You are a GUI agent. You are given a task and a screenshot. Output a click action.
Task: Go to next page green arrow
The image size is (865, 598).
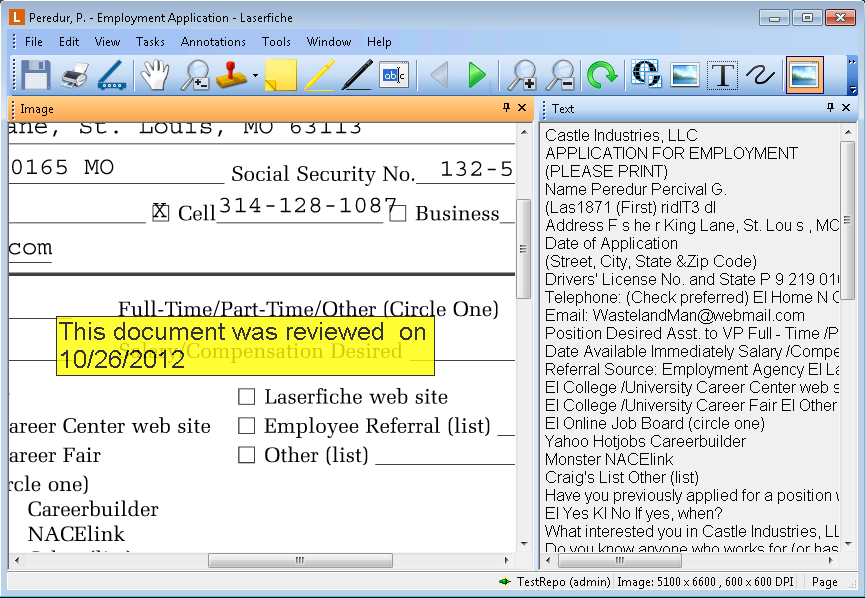click(477, 74)
